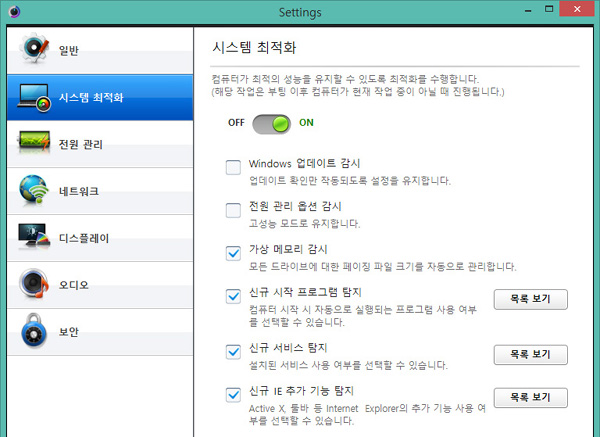Screen dimensions: 600x437
Task: Enable the 전원 관리 옵션 감시 checkbox
Action: coord(233,210)
